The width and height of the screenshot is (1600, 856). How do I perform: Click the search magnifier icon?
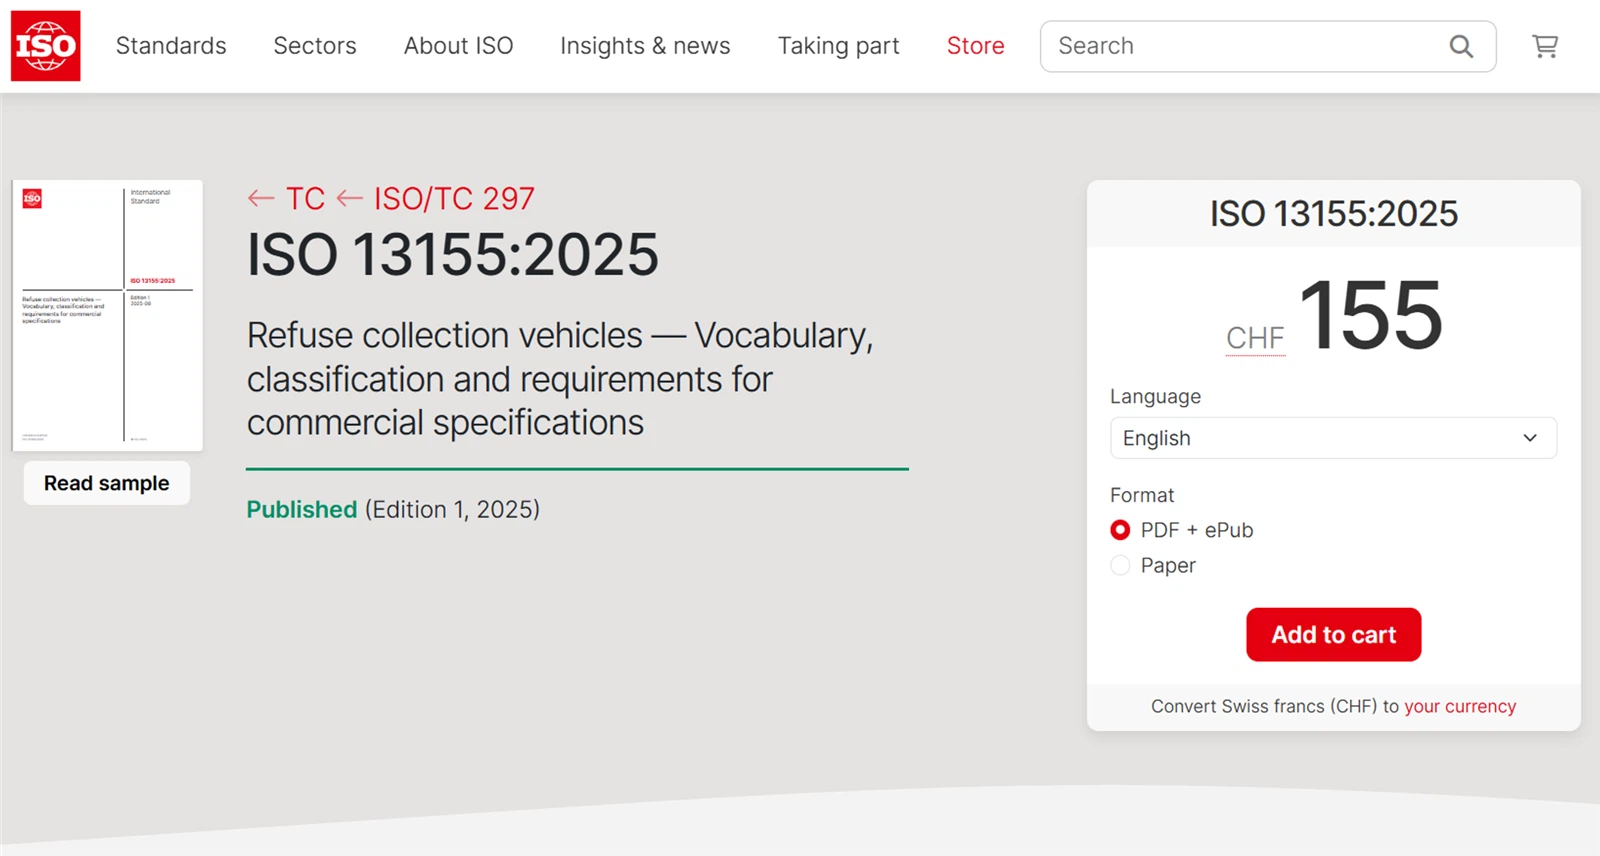[1461, 46]
